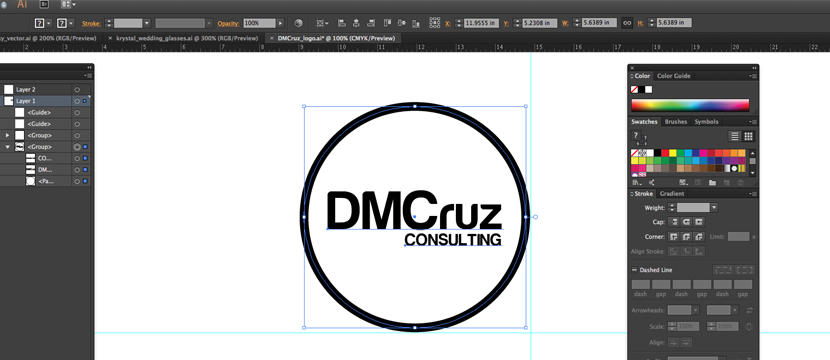Click the orange Stroke label link
This screenshot has height=360, width=830.
[91, 23]
